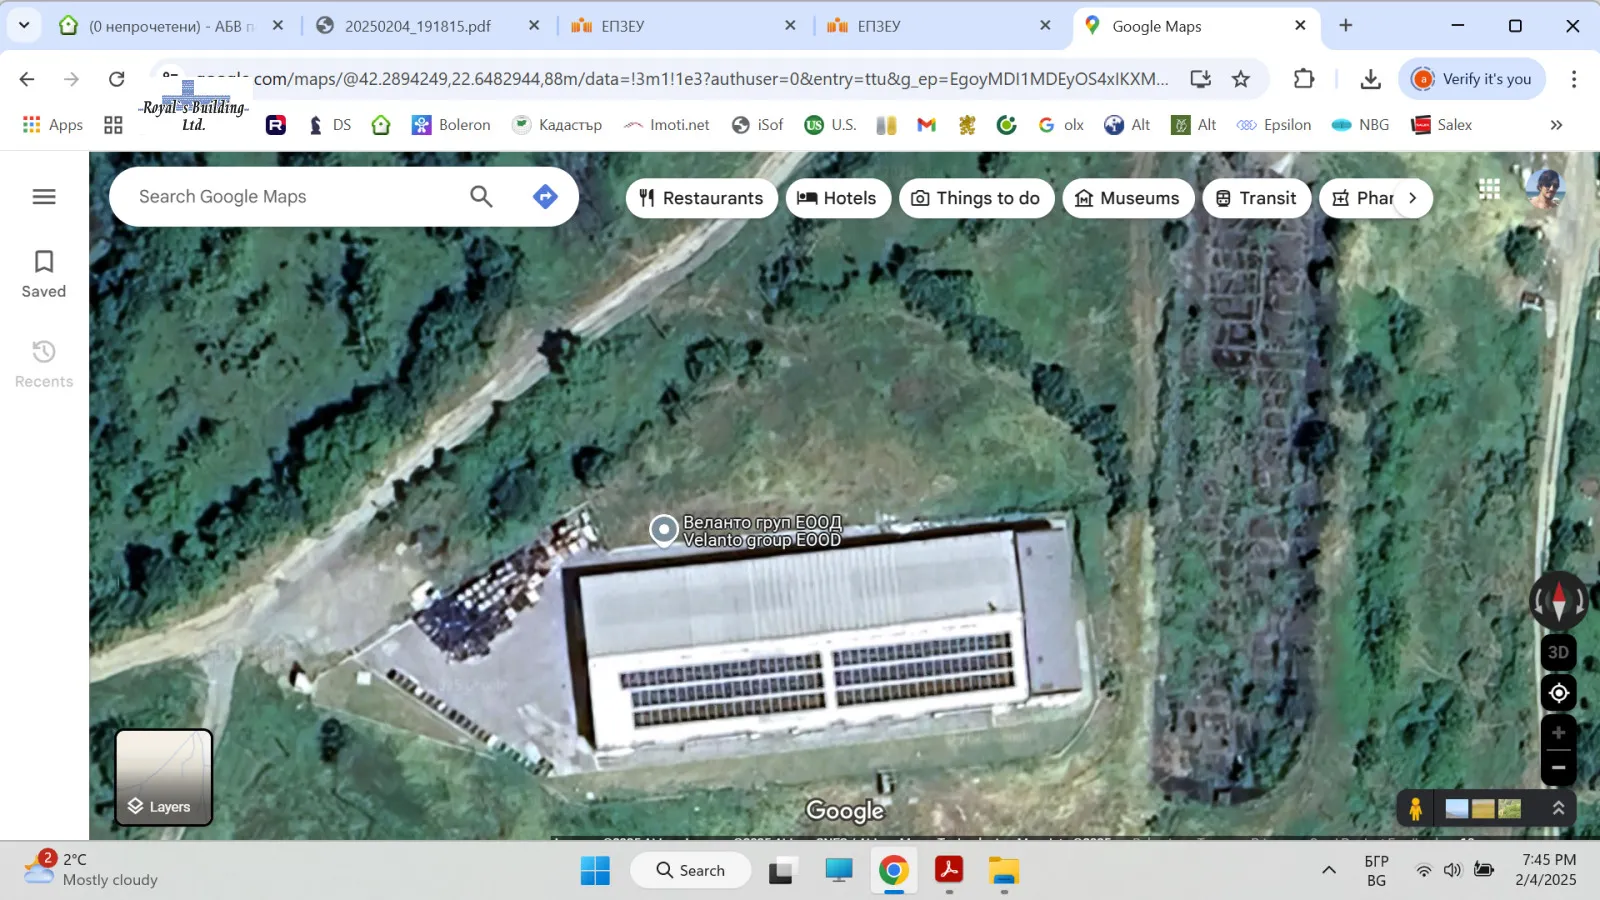Switch to the 20250204_191815.pdf tab
The width and height of the screenshot is (1600, 900).
click(418, 26)
